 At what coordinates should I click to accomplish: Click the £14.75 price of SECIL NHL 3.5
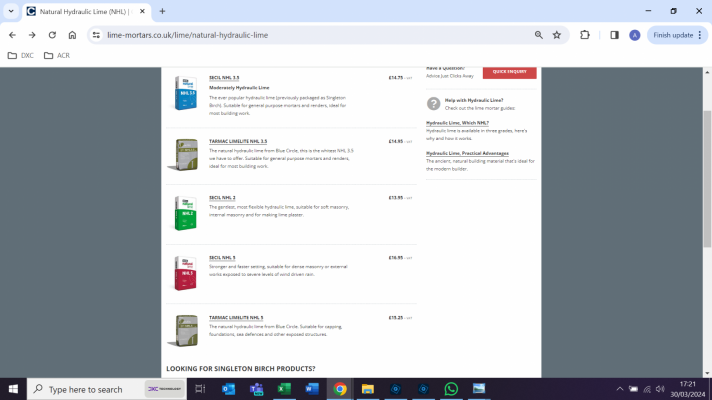click(x=396, y=78)
